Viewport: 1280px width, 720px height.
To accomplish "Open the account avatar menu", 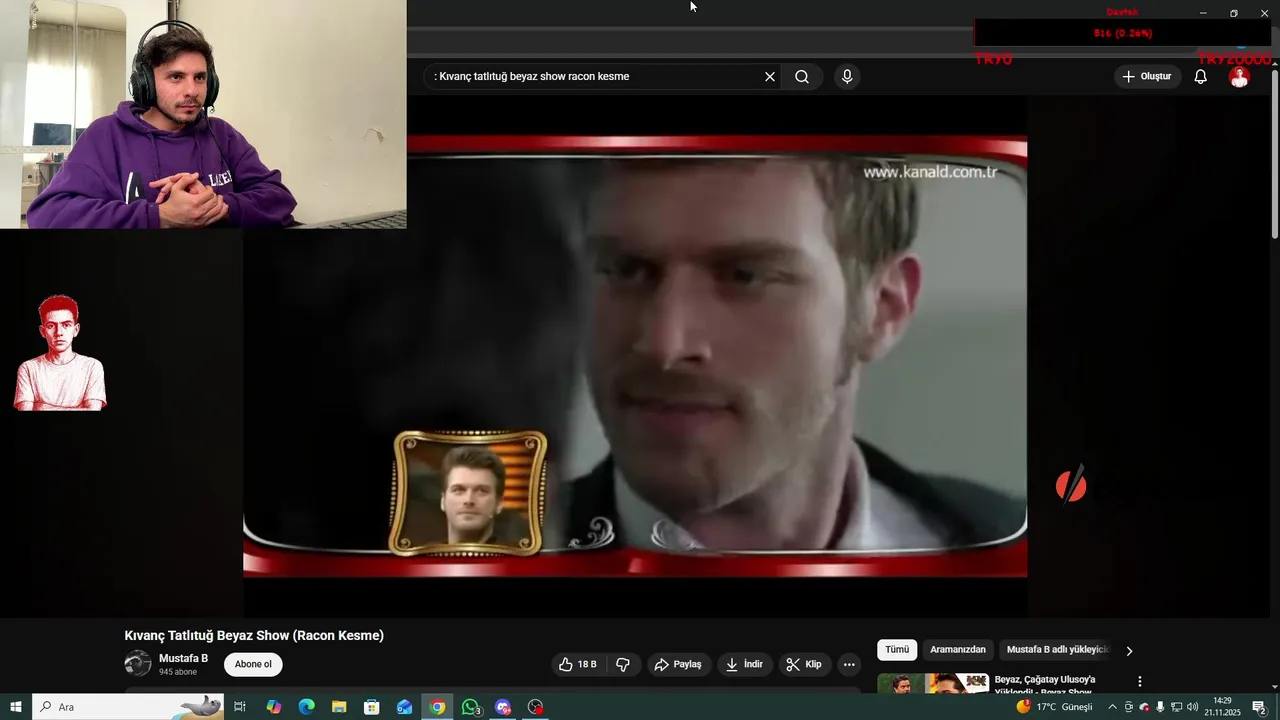I will 1239,77.
